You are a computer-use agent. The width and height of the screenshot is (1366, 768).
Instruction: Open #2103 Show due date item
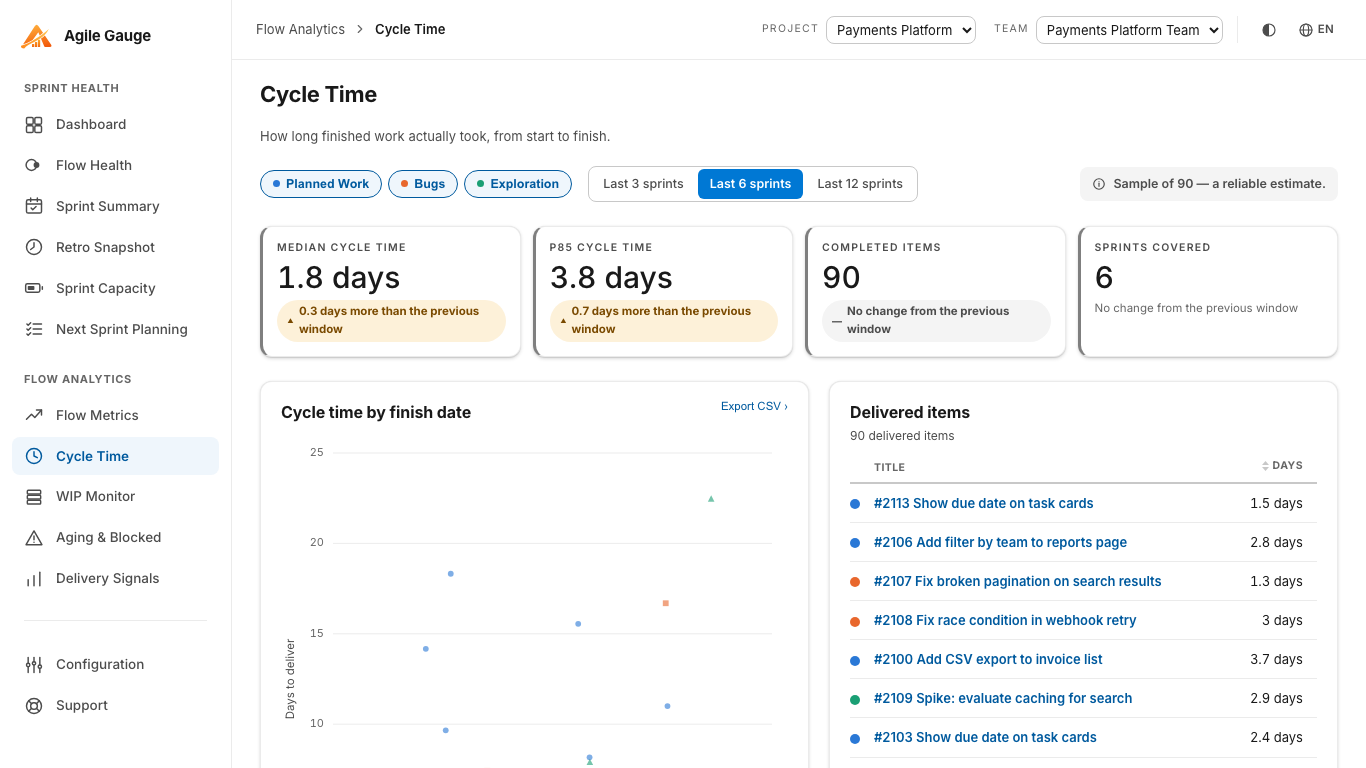pyautogui.click(x=985, y=737)
